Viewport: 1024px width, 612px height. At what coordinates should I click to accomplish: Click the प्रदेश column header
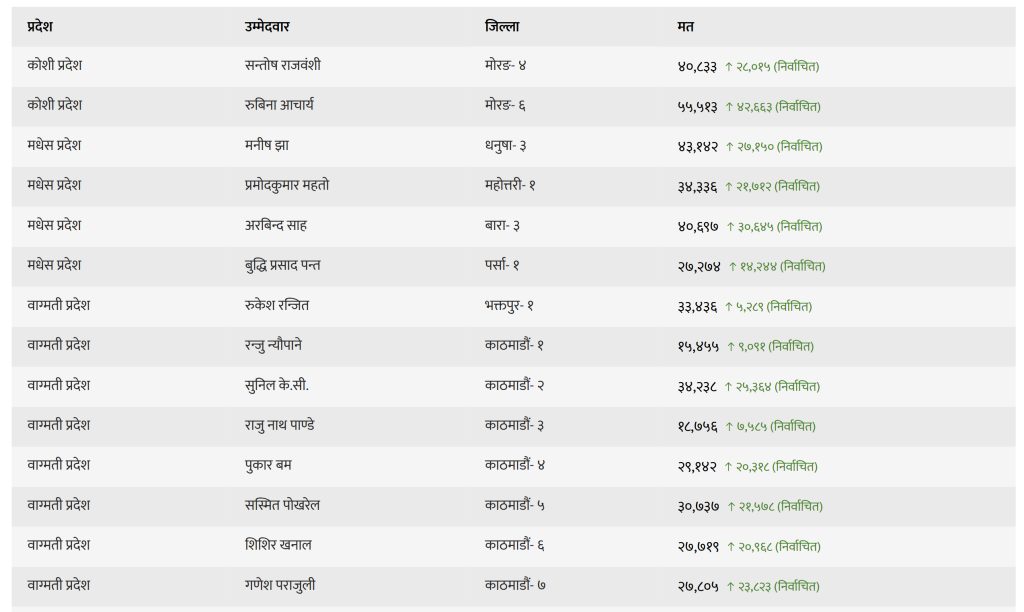(40, 26)
